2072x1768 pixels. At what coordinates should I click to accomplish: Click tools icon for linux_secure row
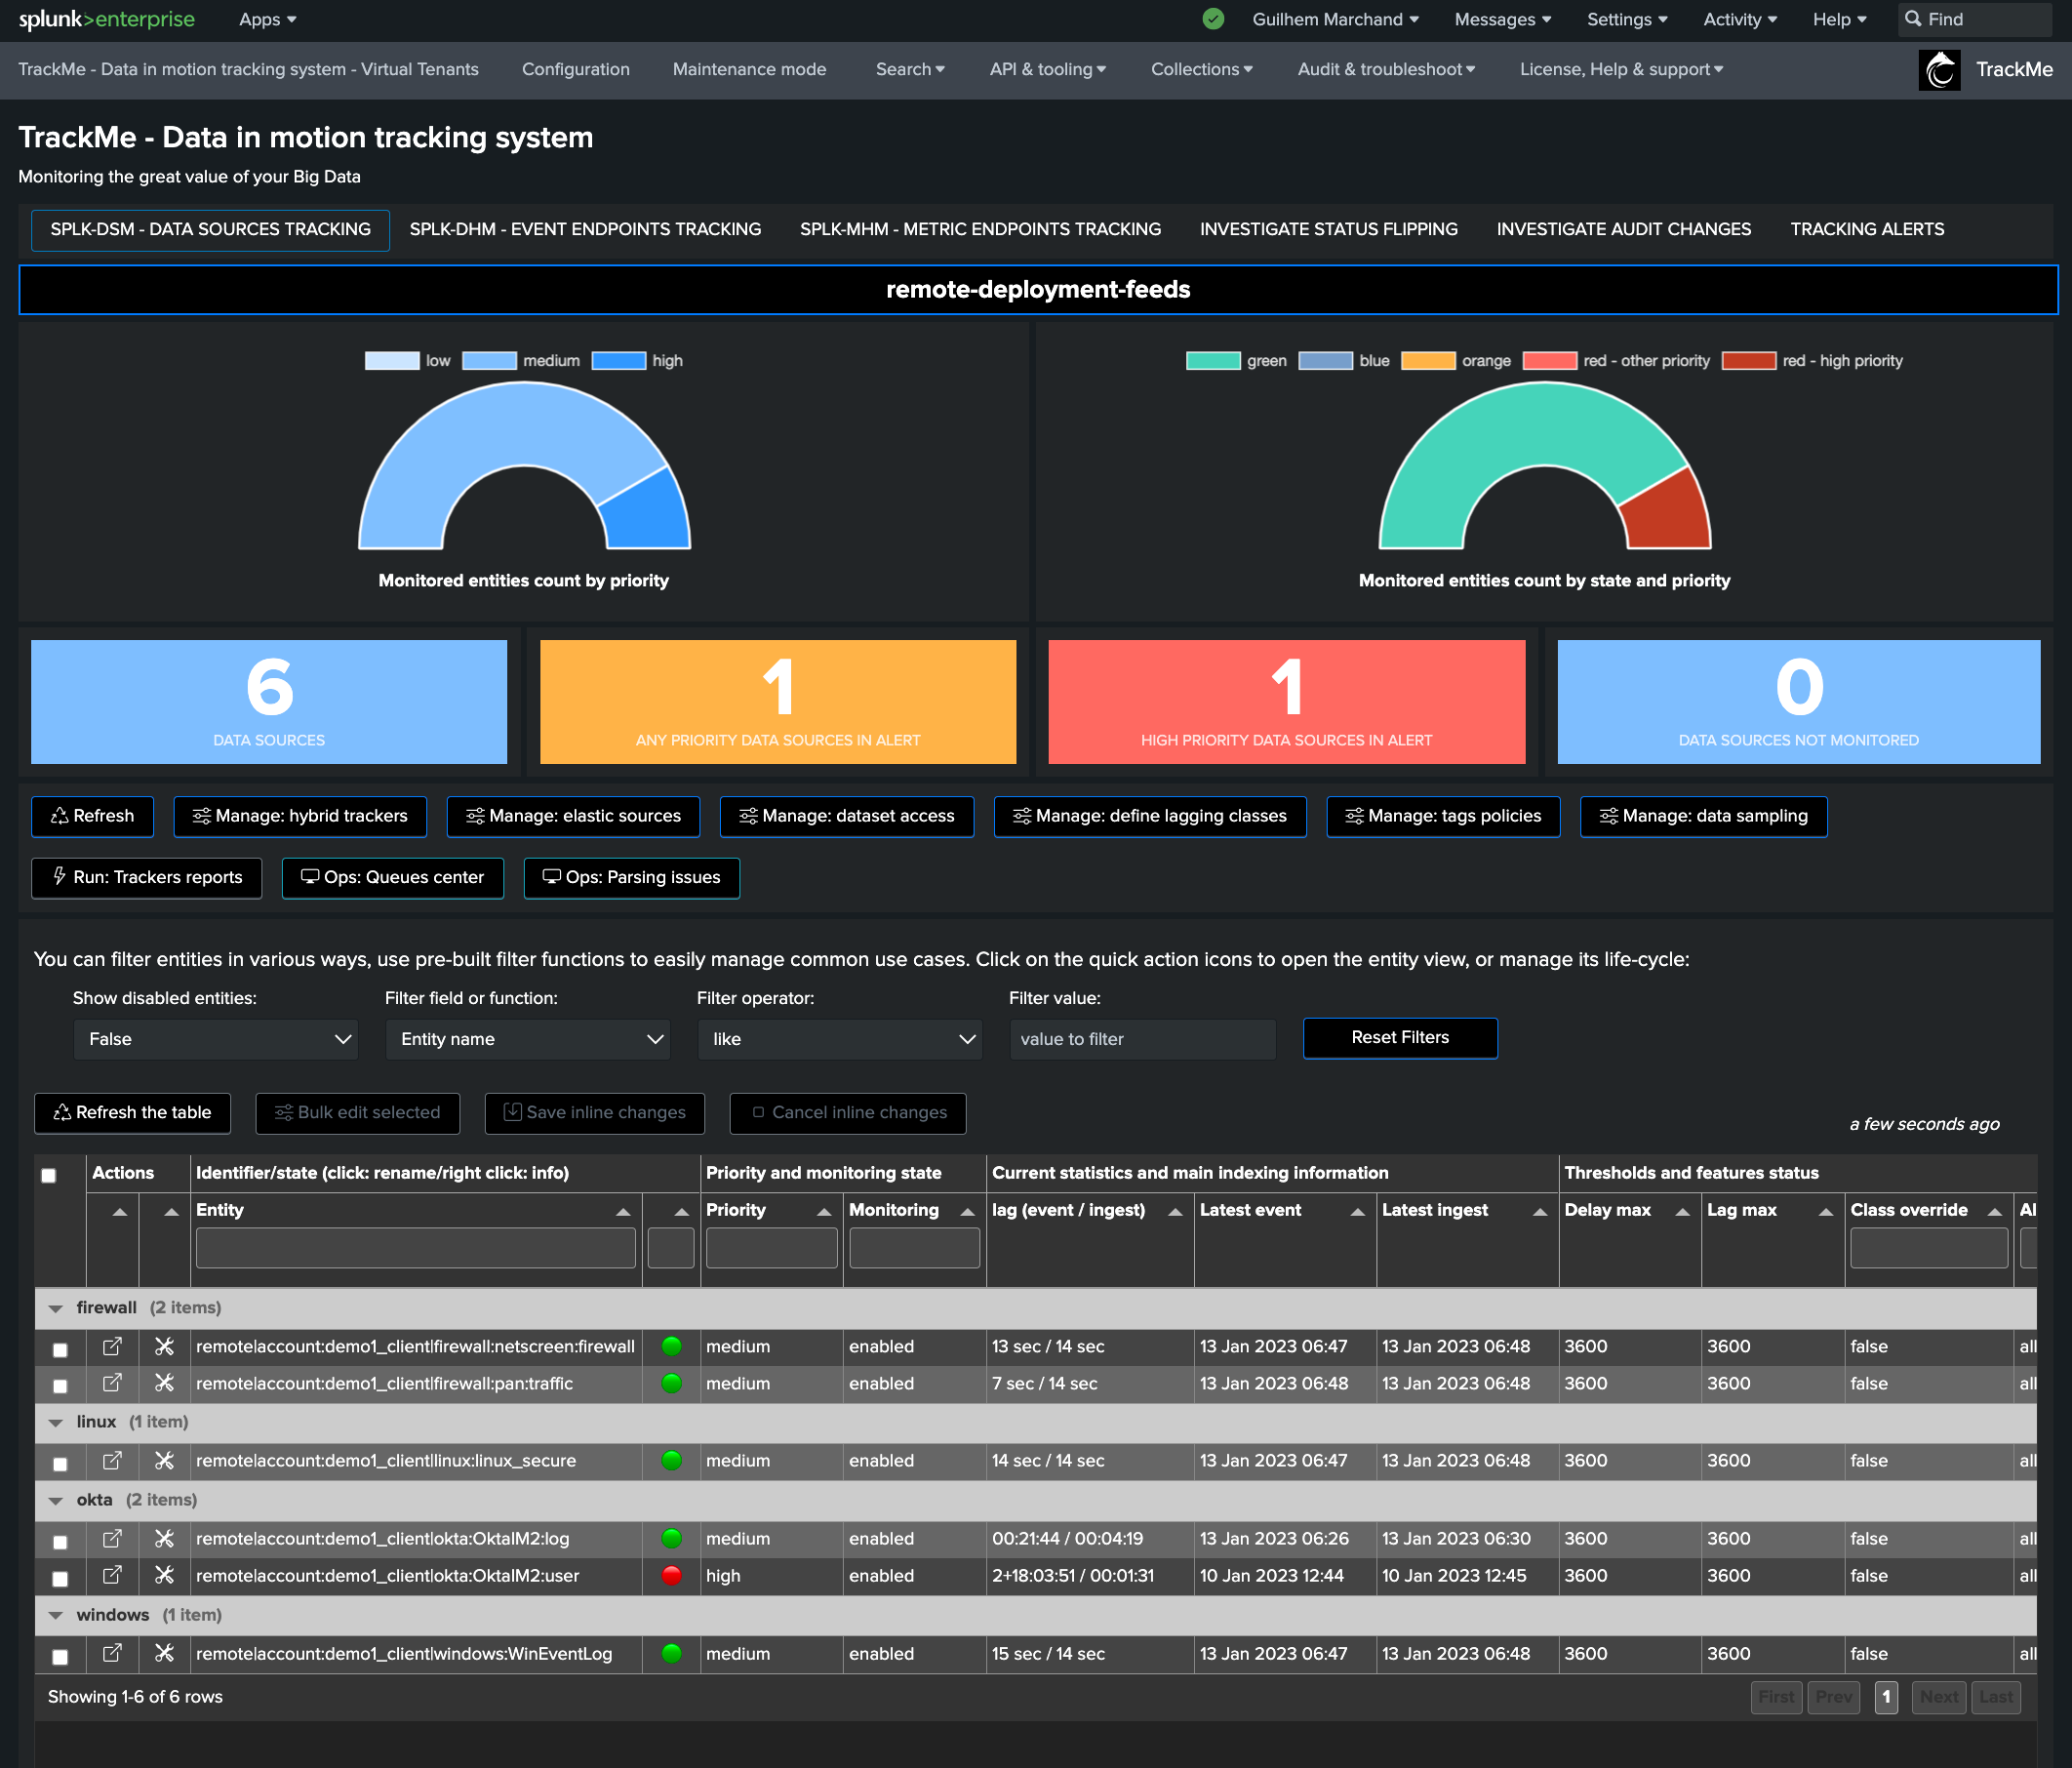164,1461
